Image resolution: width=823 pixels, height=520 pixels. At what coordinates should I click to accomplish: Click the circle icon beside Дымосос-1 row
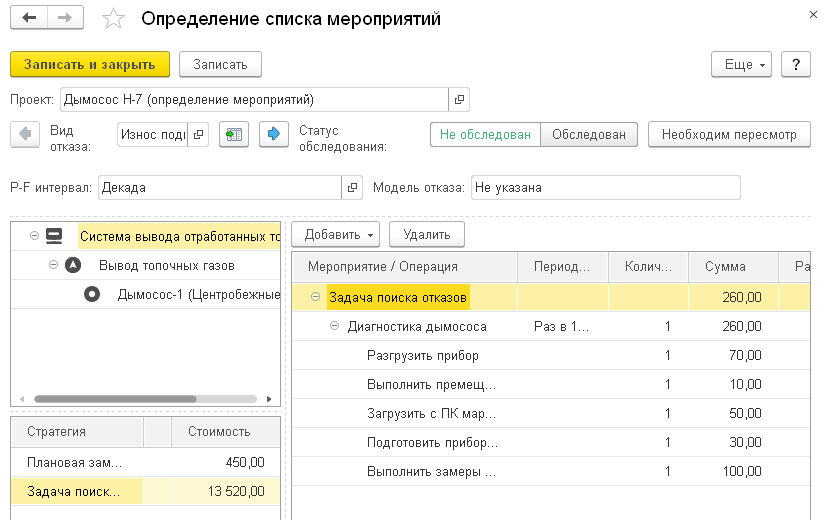[92, 294]
